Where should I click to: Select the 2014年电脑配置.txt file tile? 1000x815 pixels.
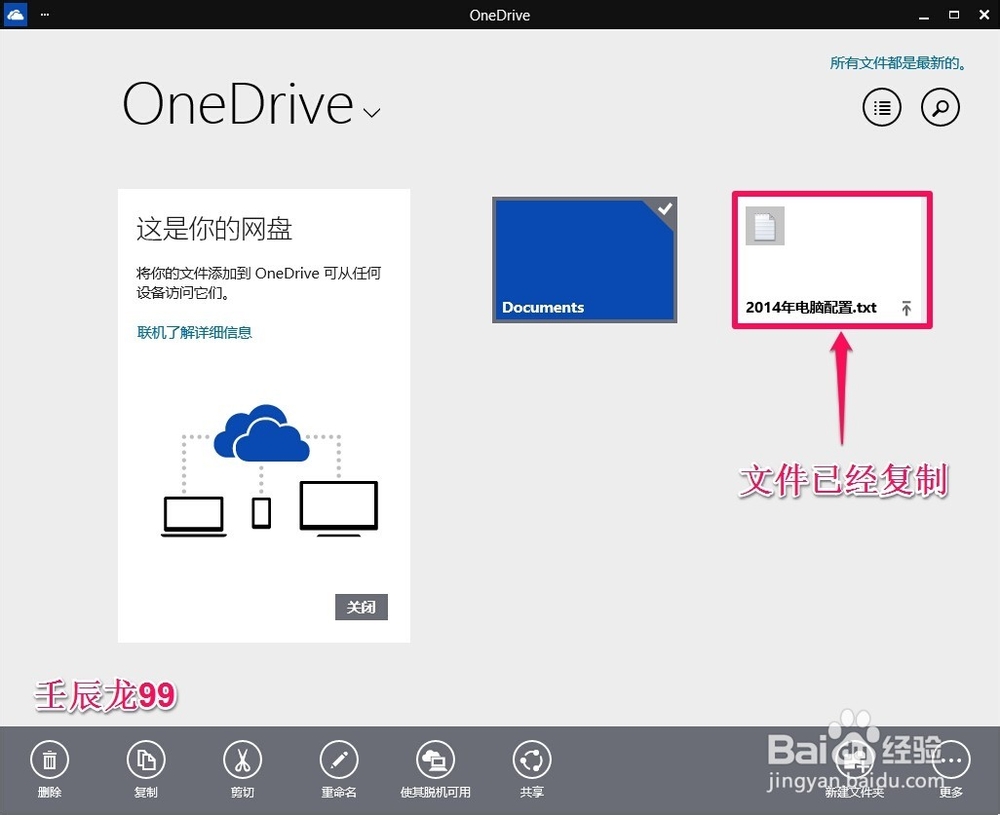pos(832,260)
